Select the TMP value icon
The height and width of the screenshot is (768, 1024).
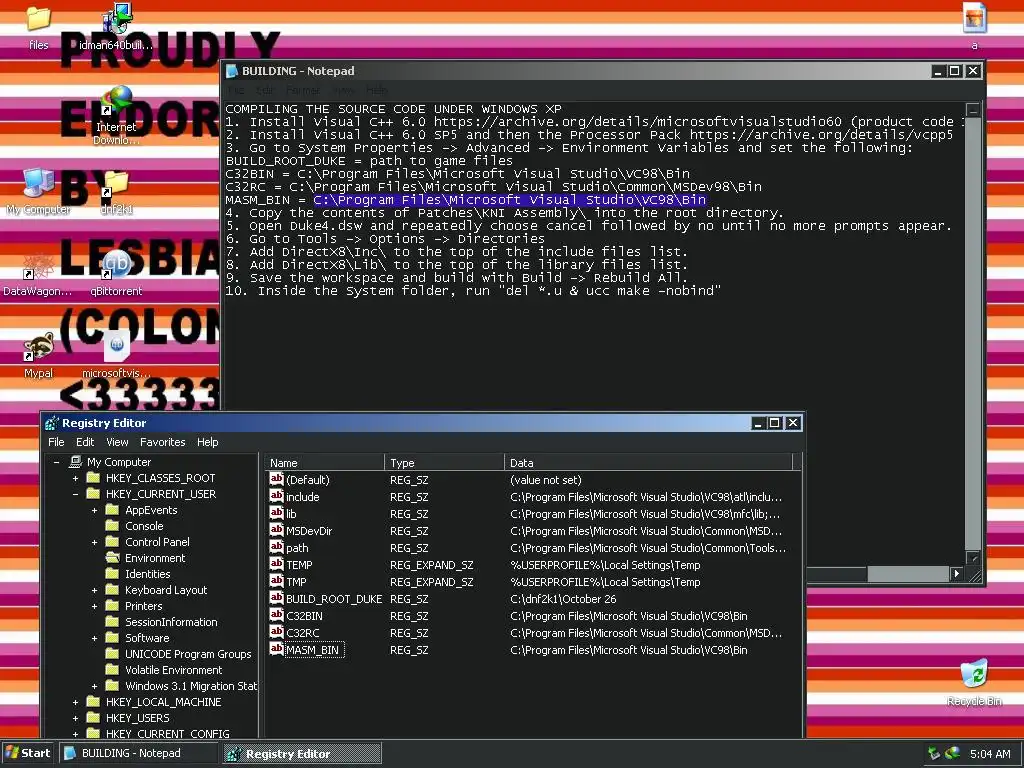click(276, 581)
